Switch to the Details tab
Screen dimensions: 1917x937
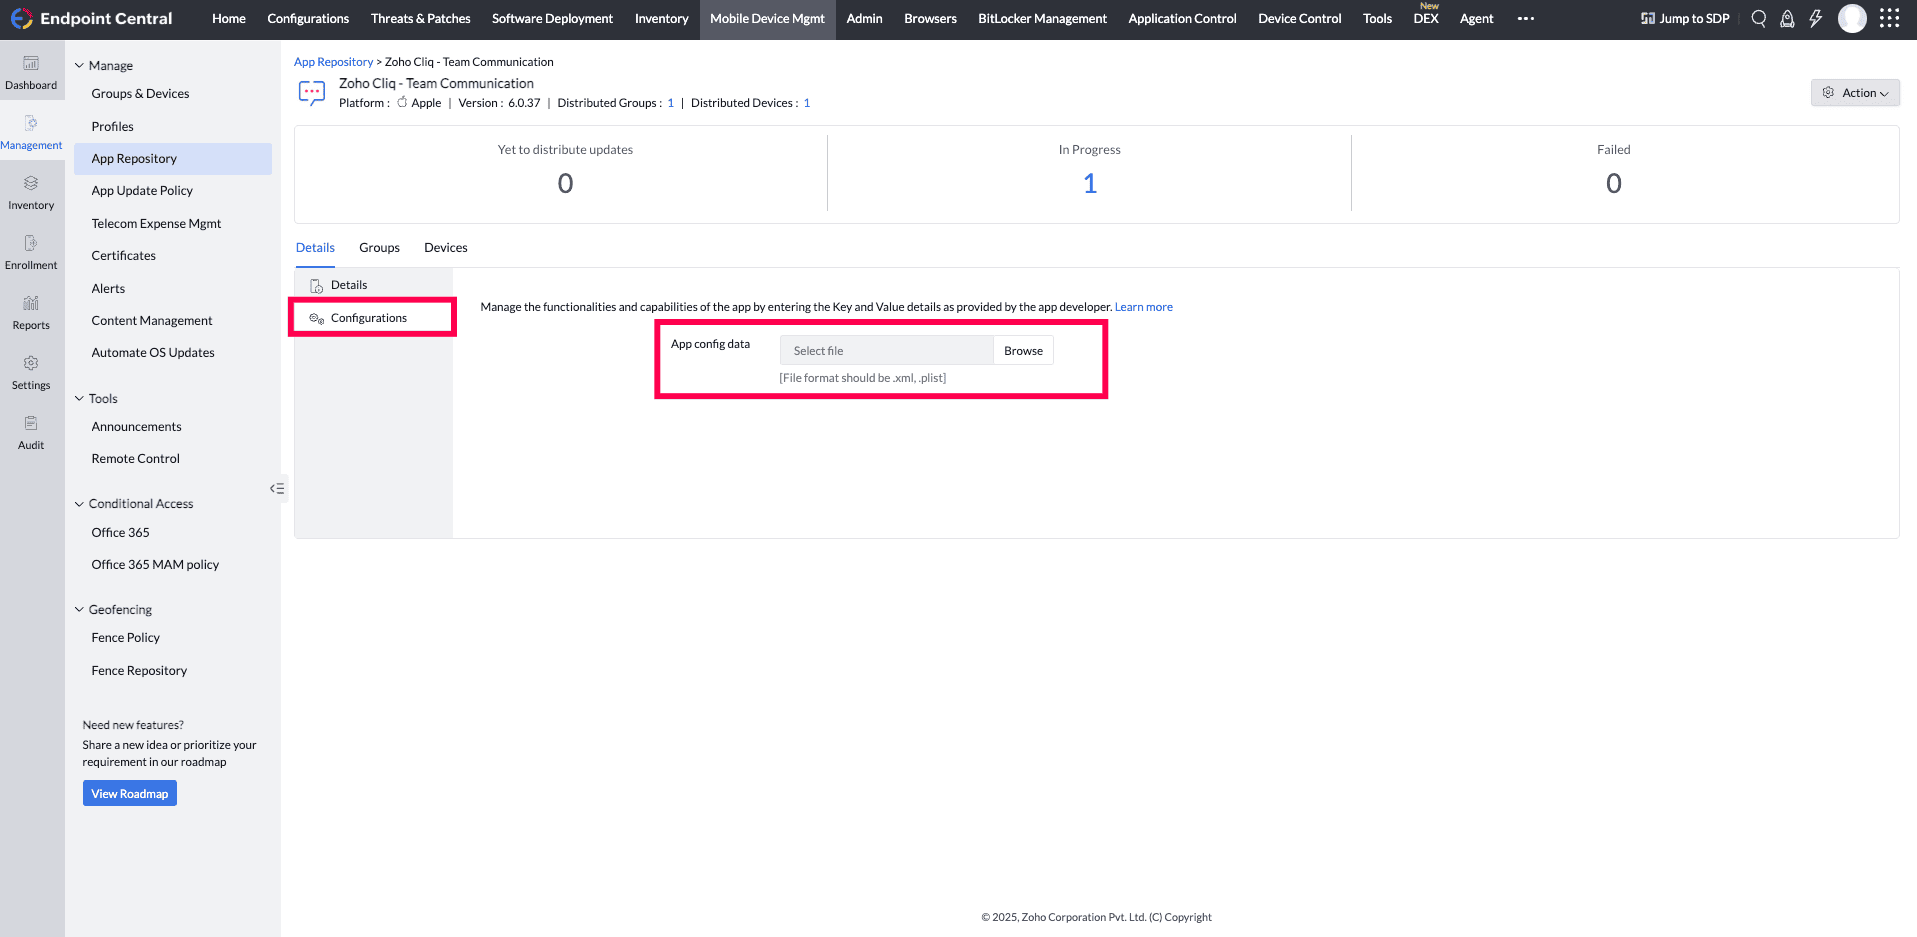pos(315,248)
